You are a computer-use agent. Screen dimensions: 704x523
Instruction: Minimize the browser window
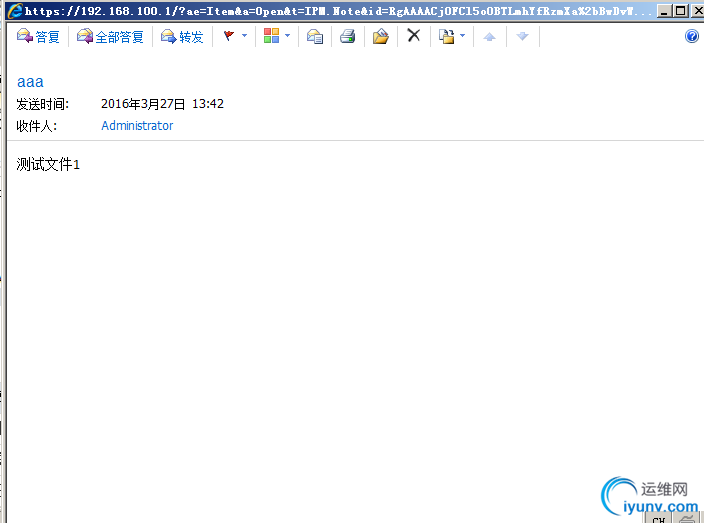[664, 11]
